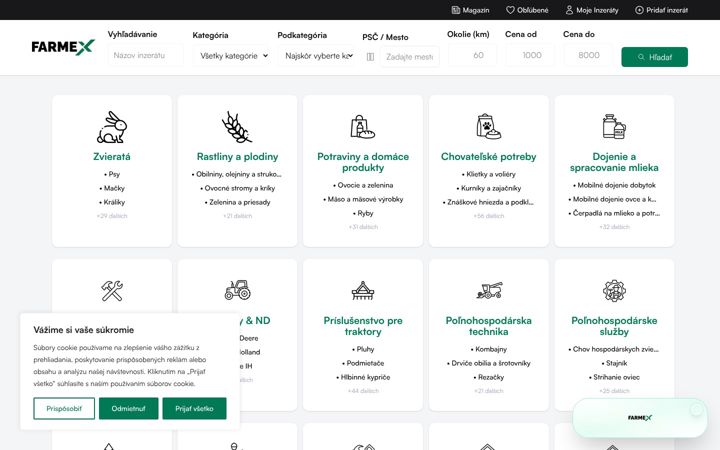720x450 pixels.
Task: Select the Rezačky subcategory
Action: (489, 377)
